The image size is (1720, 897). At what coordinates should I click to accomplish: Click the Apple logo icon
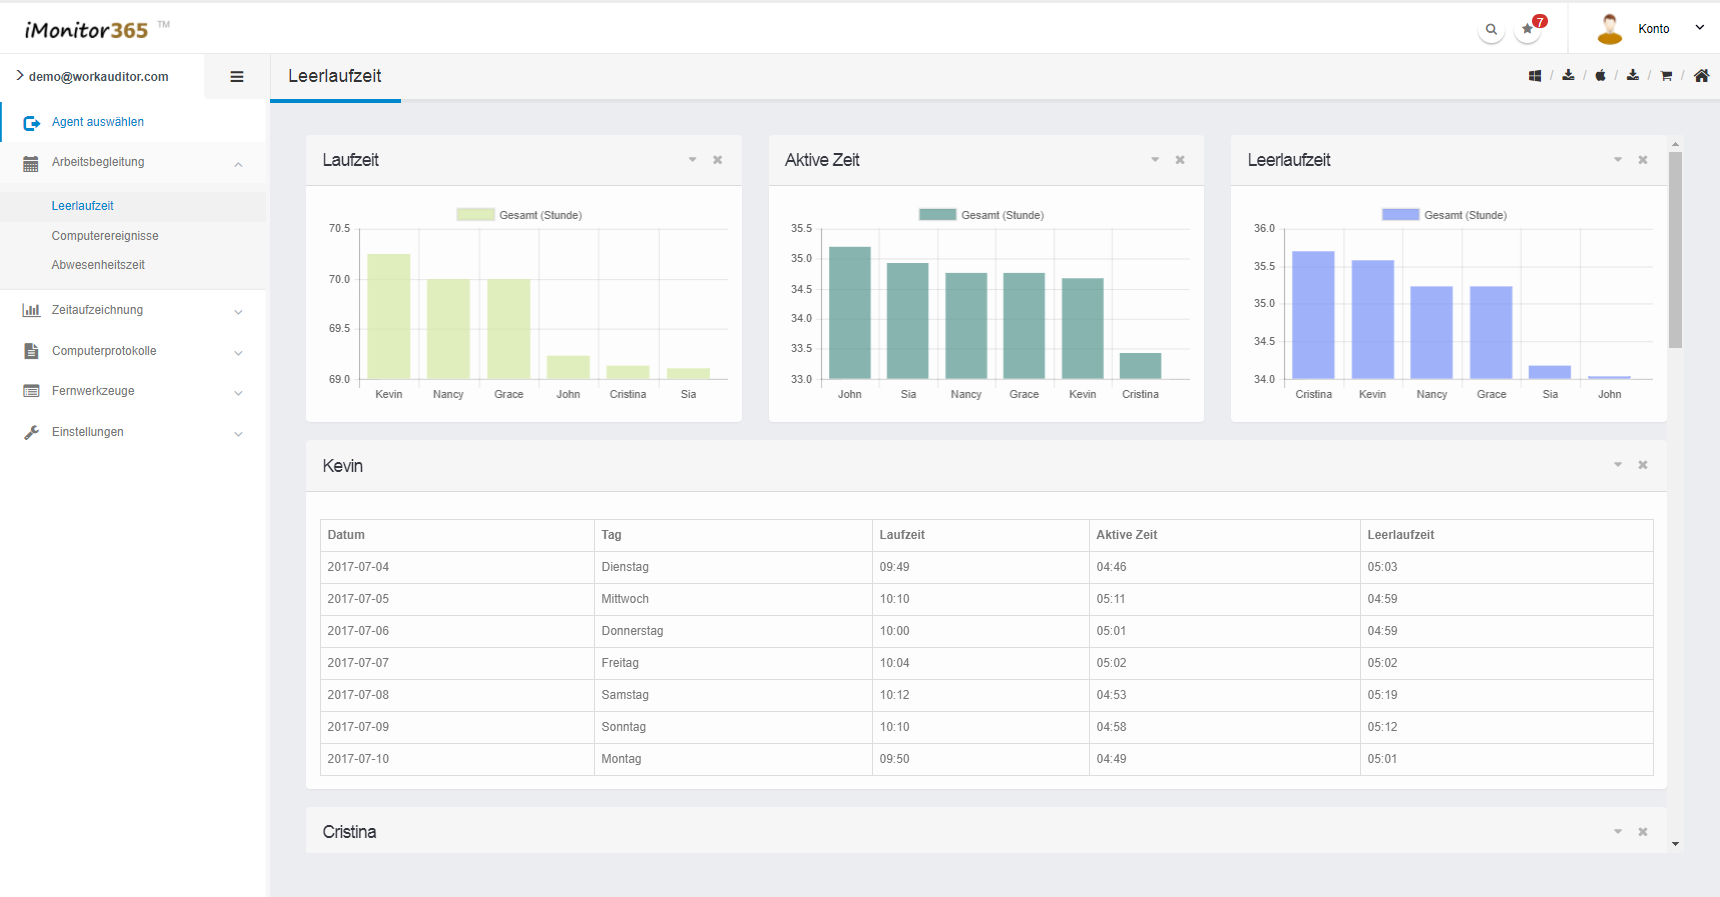(x=1600, y=76)
